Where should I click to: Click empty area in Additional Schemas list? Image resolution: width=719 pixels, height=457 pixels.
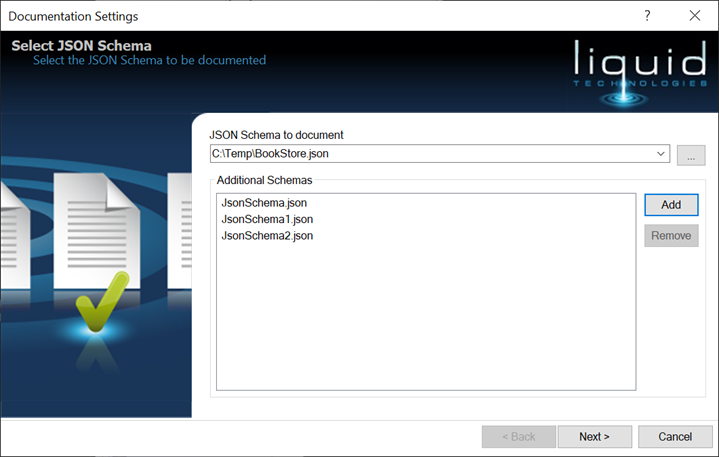425,320
